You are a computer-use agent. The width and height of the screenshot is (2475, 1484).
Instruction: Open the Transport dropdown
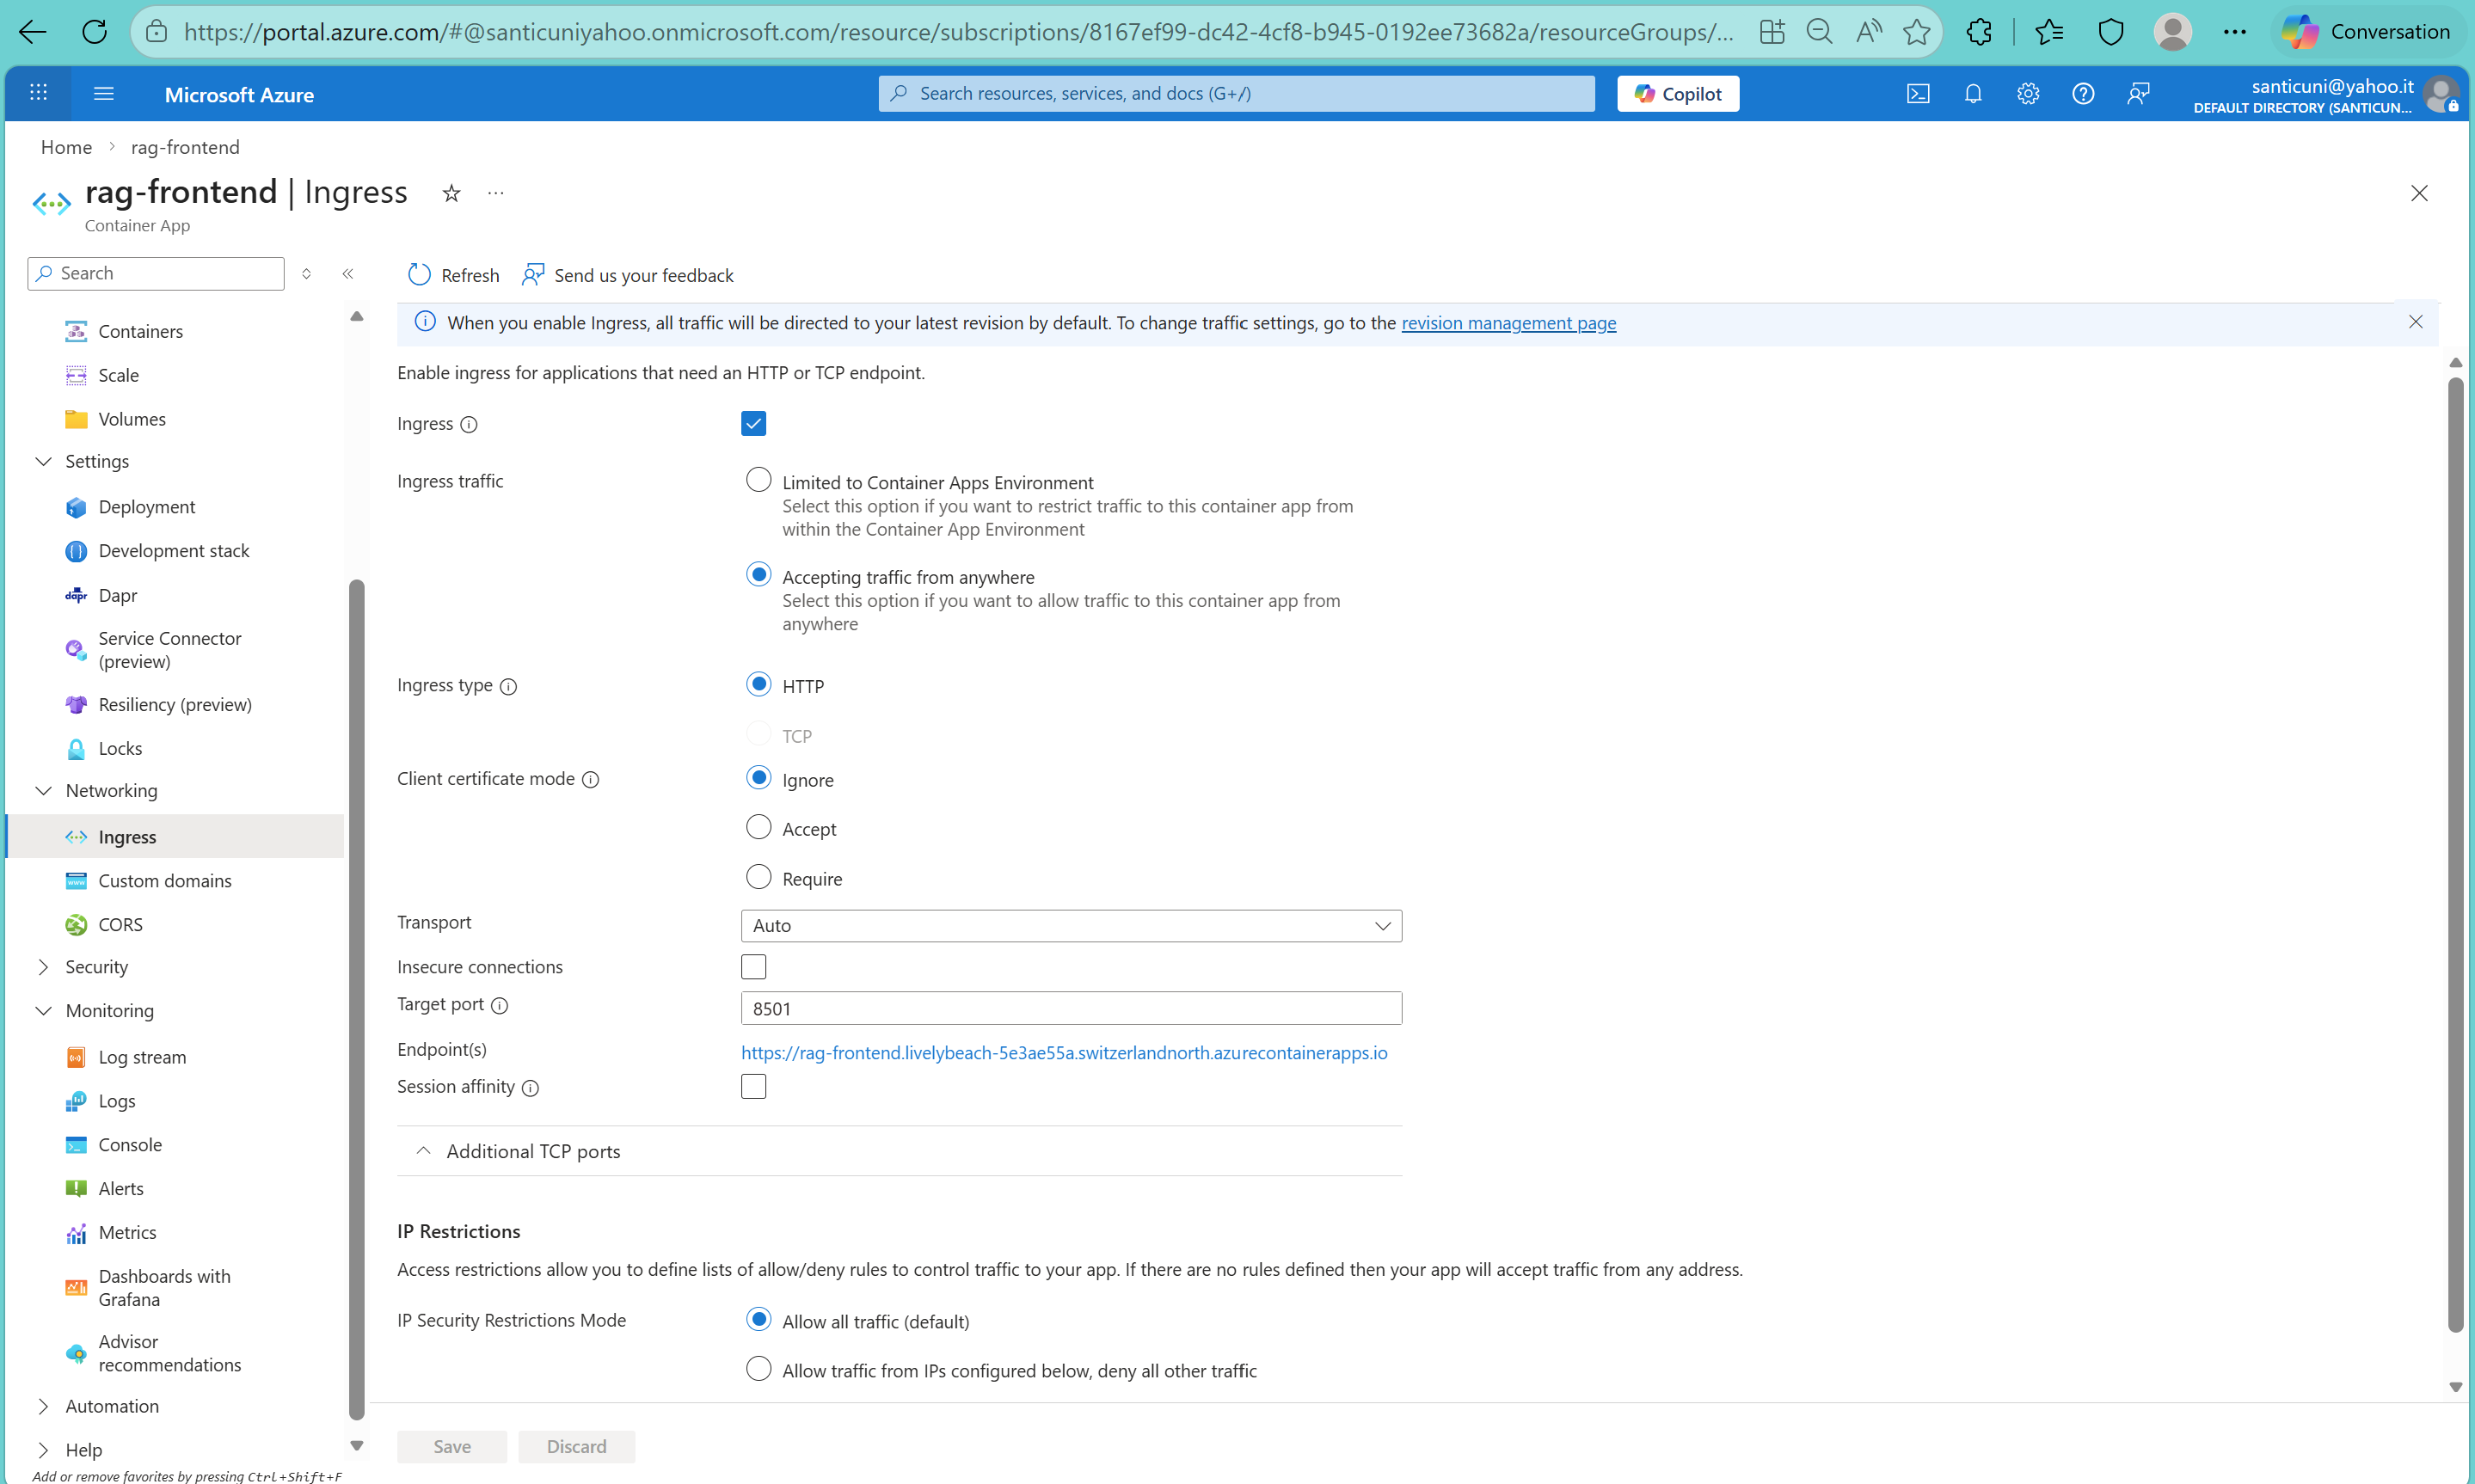pyautogui.click(x=1070, y=926)
